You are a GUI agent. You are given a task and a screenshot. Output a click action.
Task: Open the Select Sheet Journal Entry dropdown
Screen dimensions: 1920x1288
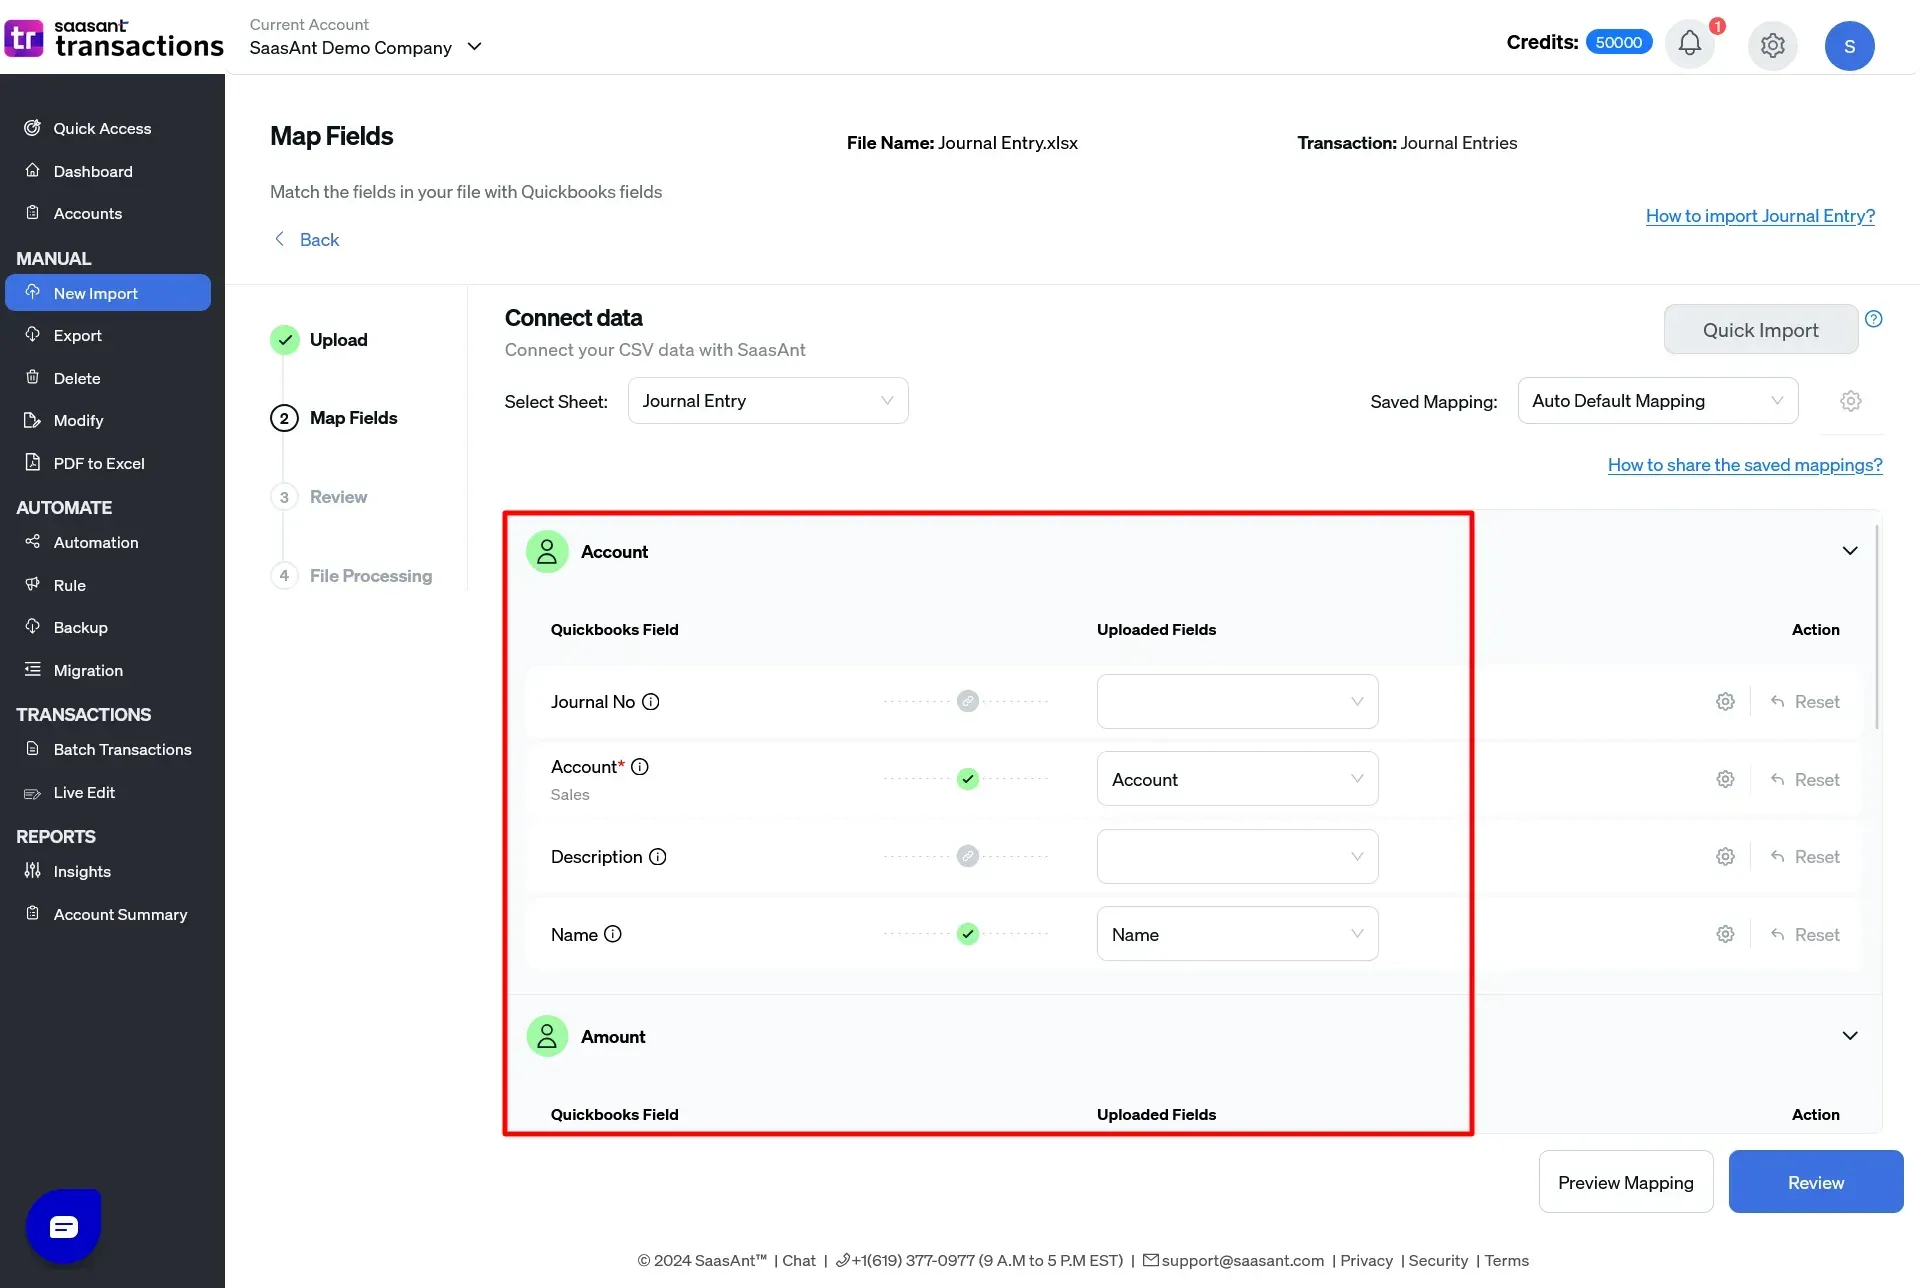point(768,401)
